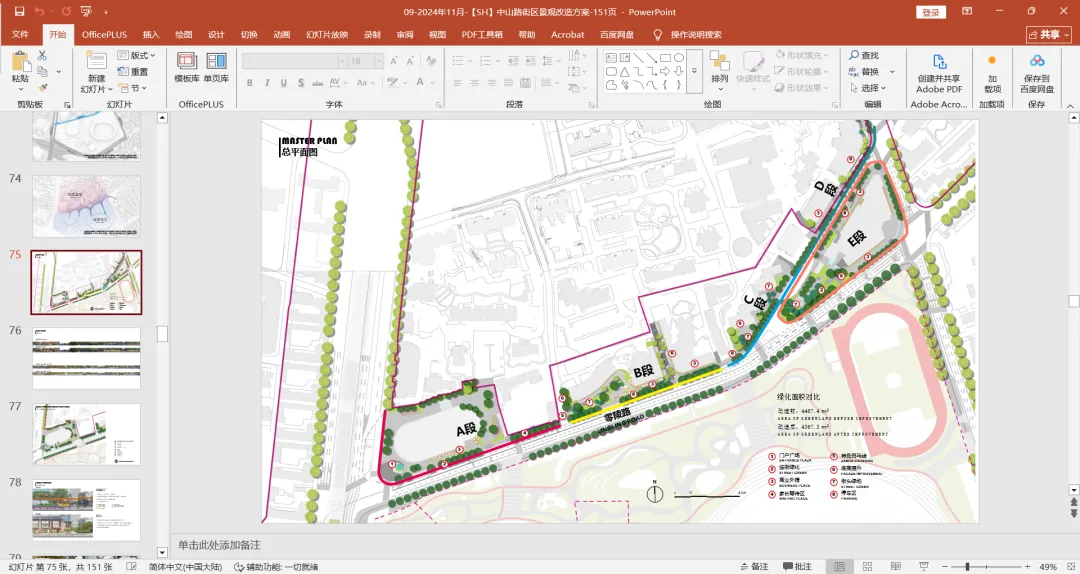Click the 登录 sign-in button
The height and width of the screenshot is (574, 1080).
pos(931,12)
